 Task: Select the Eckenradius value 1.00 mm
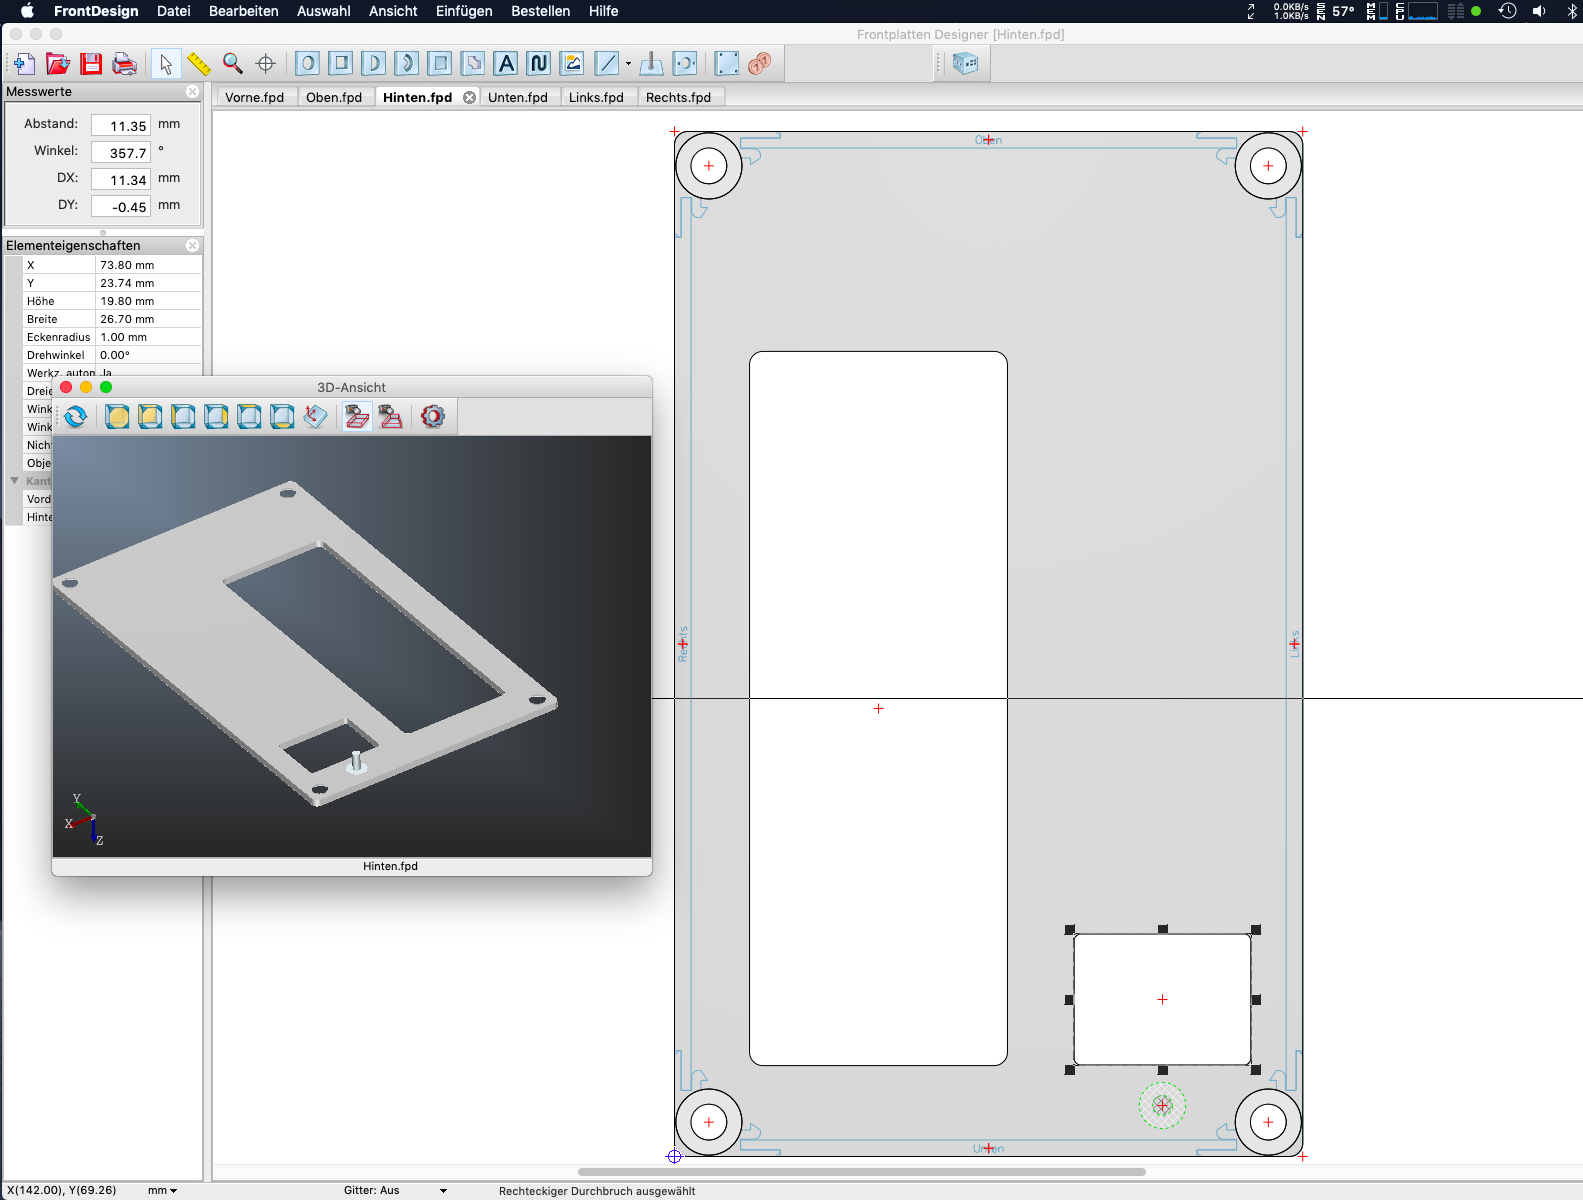(148, 337)
